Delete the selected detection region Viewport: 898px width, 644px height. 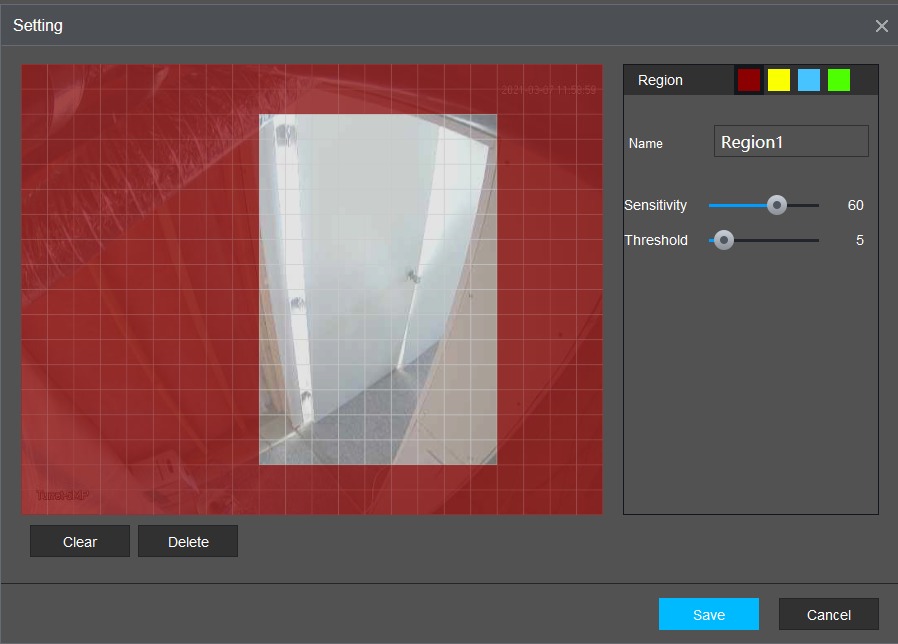[188, 541]
